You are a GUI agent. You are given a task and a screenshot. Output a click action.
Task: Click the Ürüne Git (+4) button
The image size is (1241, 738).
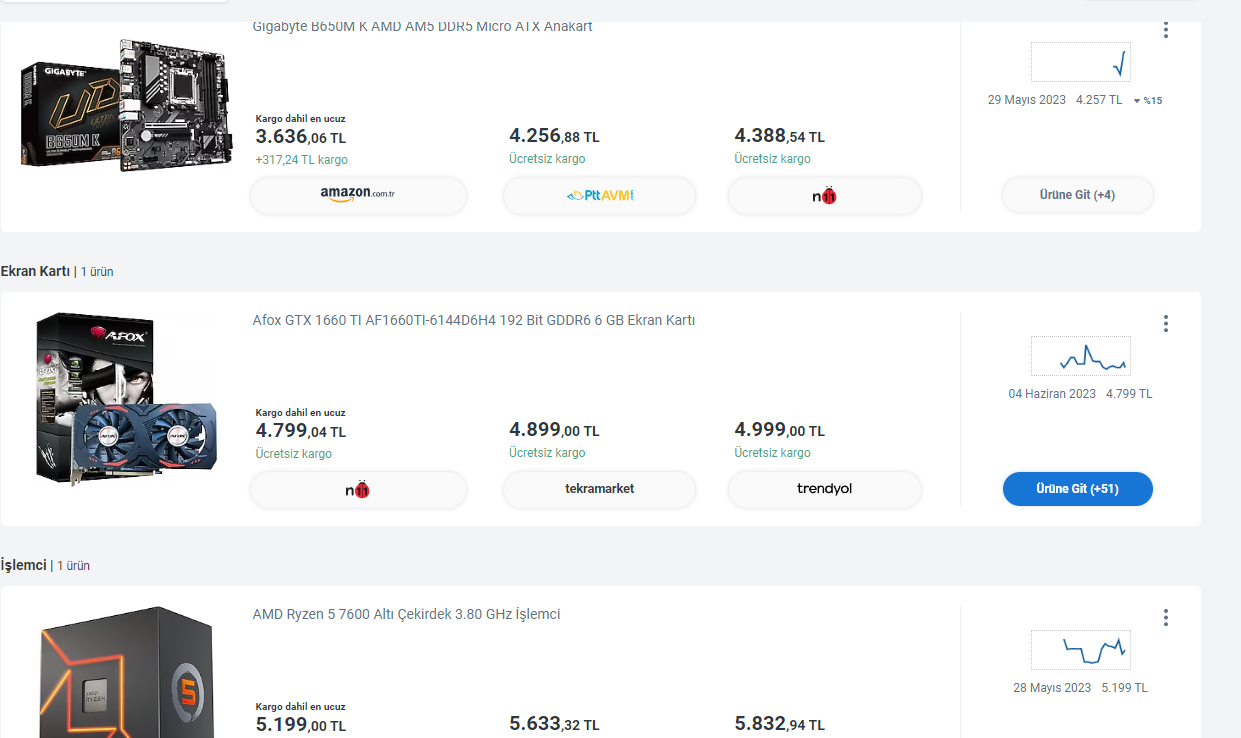click(x=1077, y=195)
